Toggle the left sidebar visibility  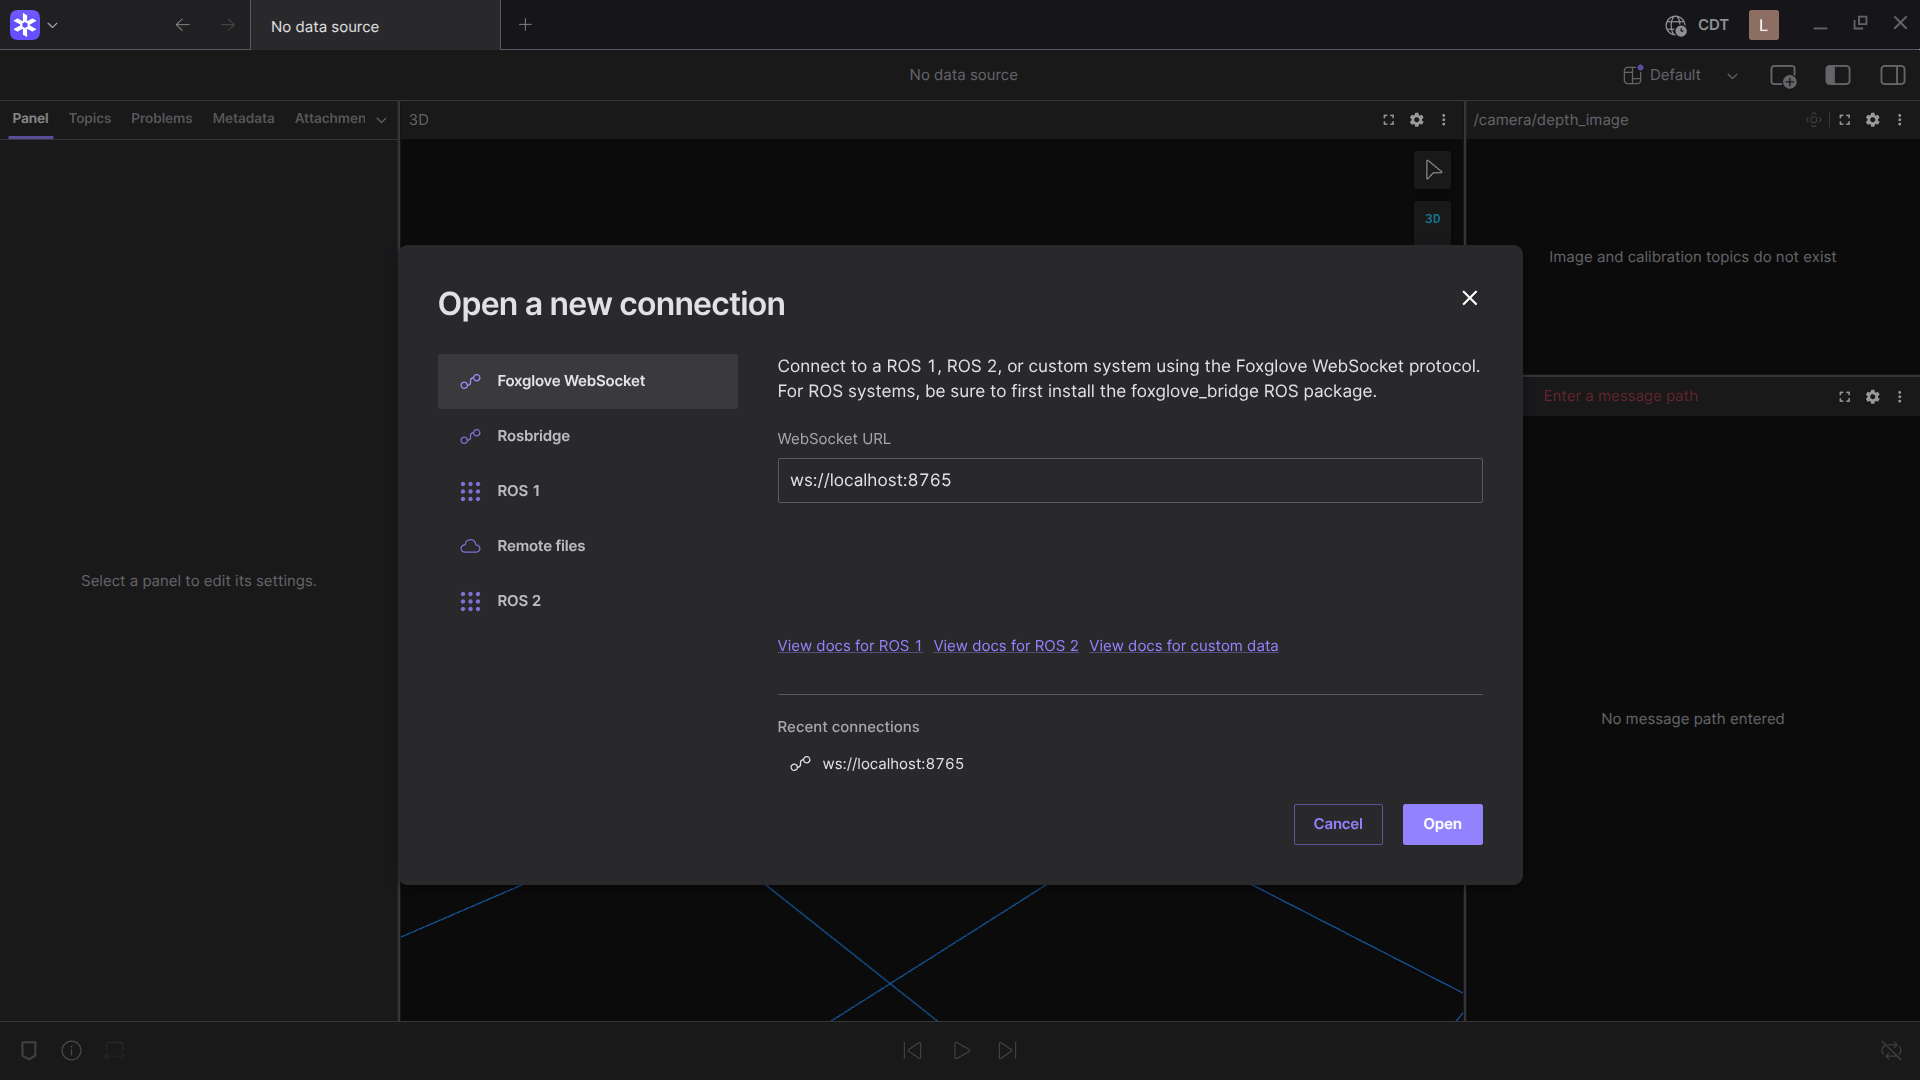point(1838,75)
